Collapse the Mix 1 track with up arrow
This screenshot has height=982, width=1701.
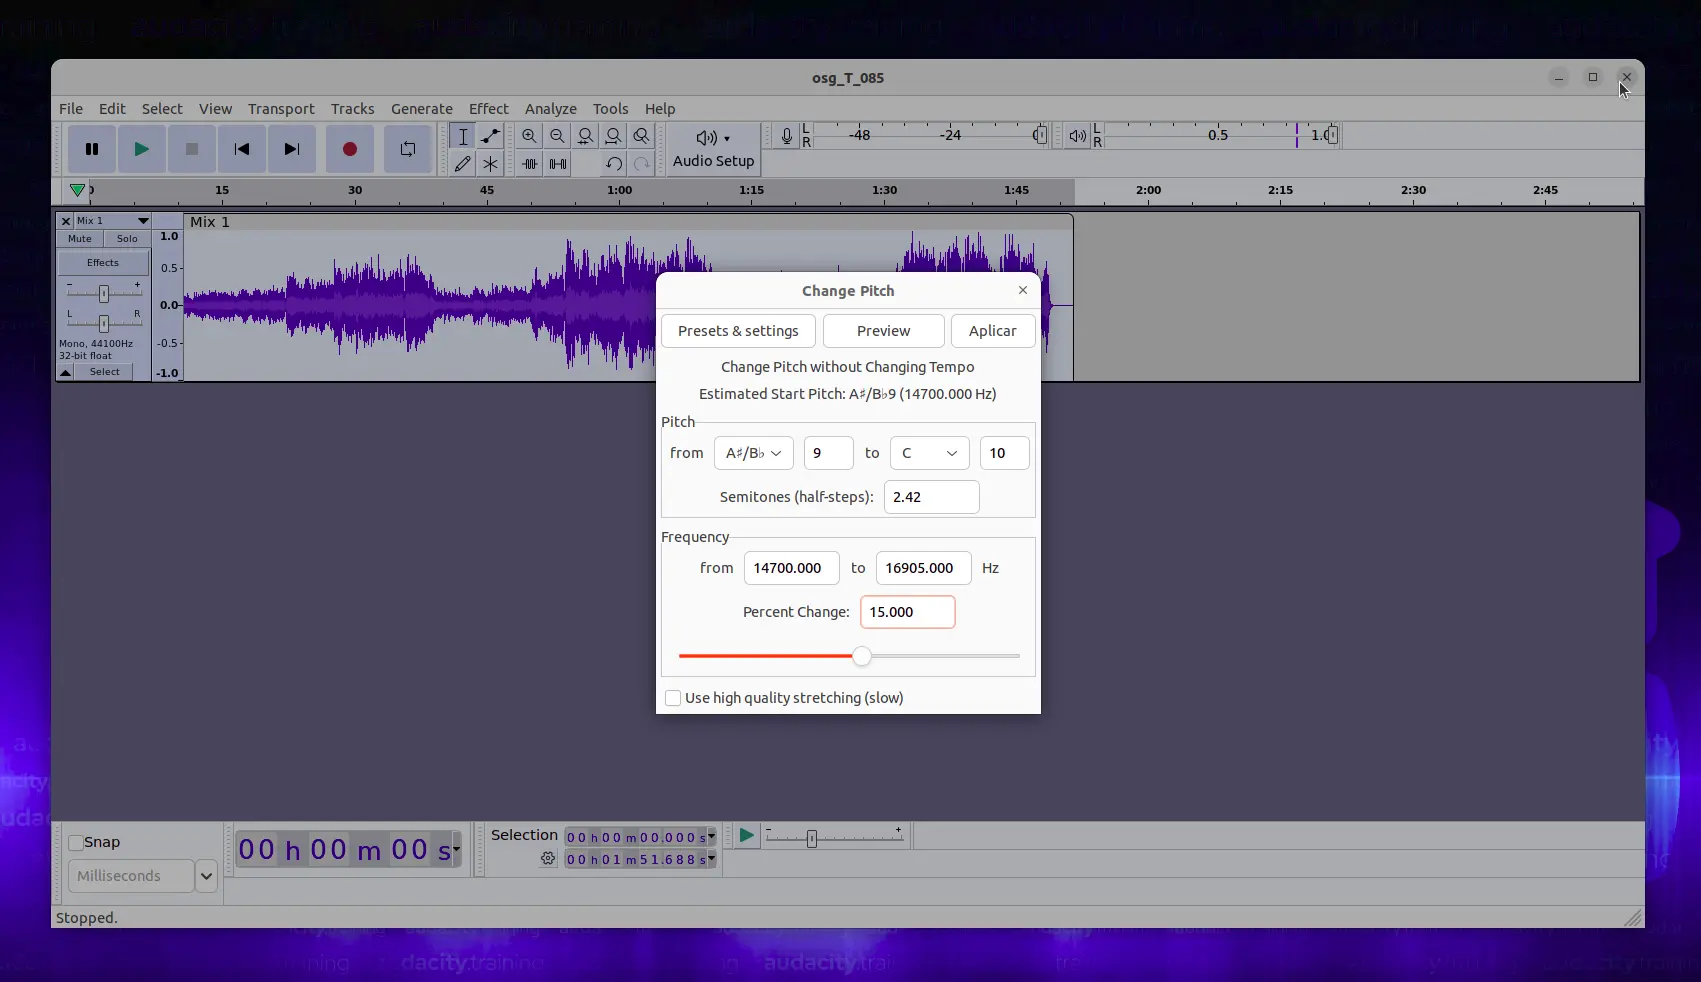point(66,372)
